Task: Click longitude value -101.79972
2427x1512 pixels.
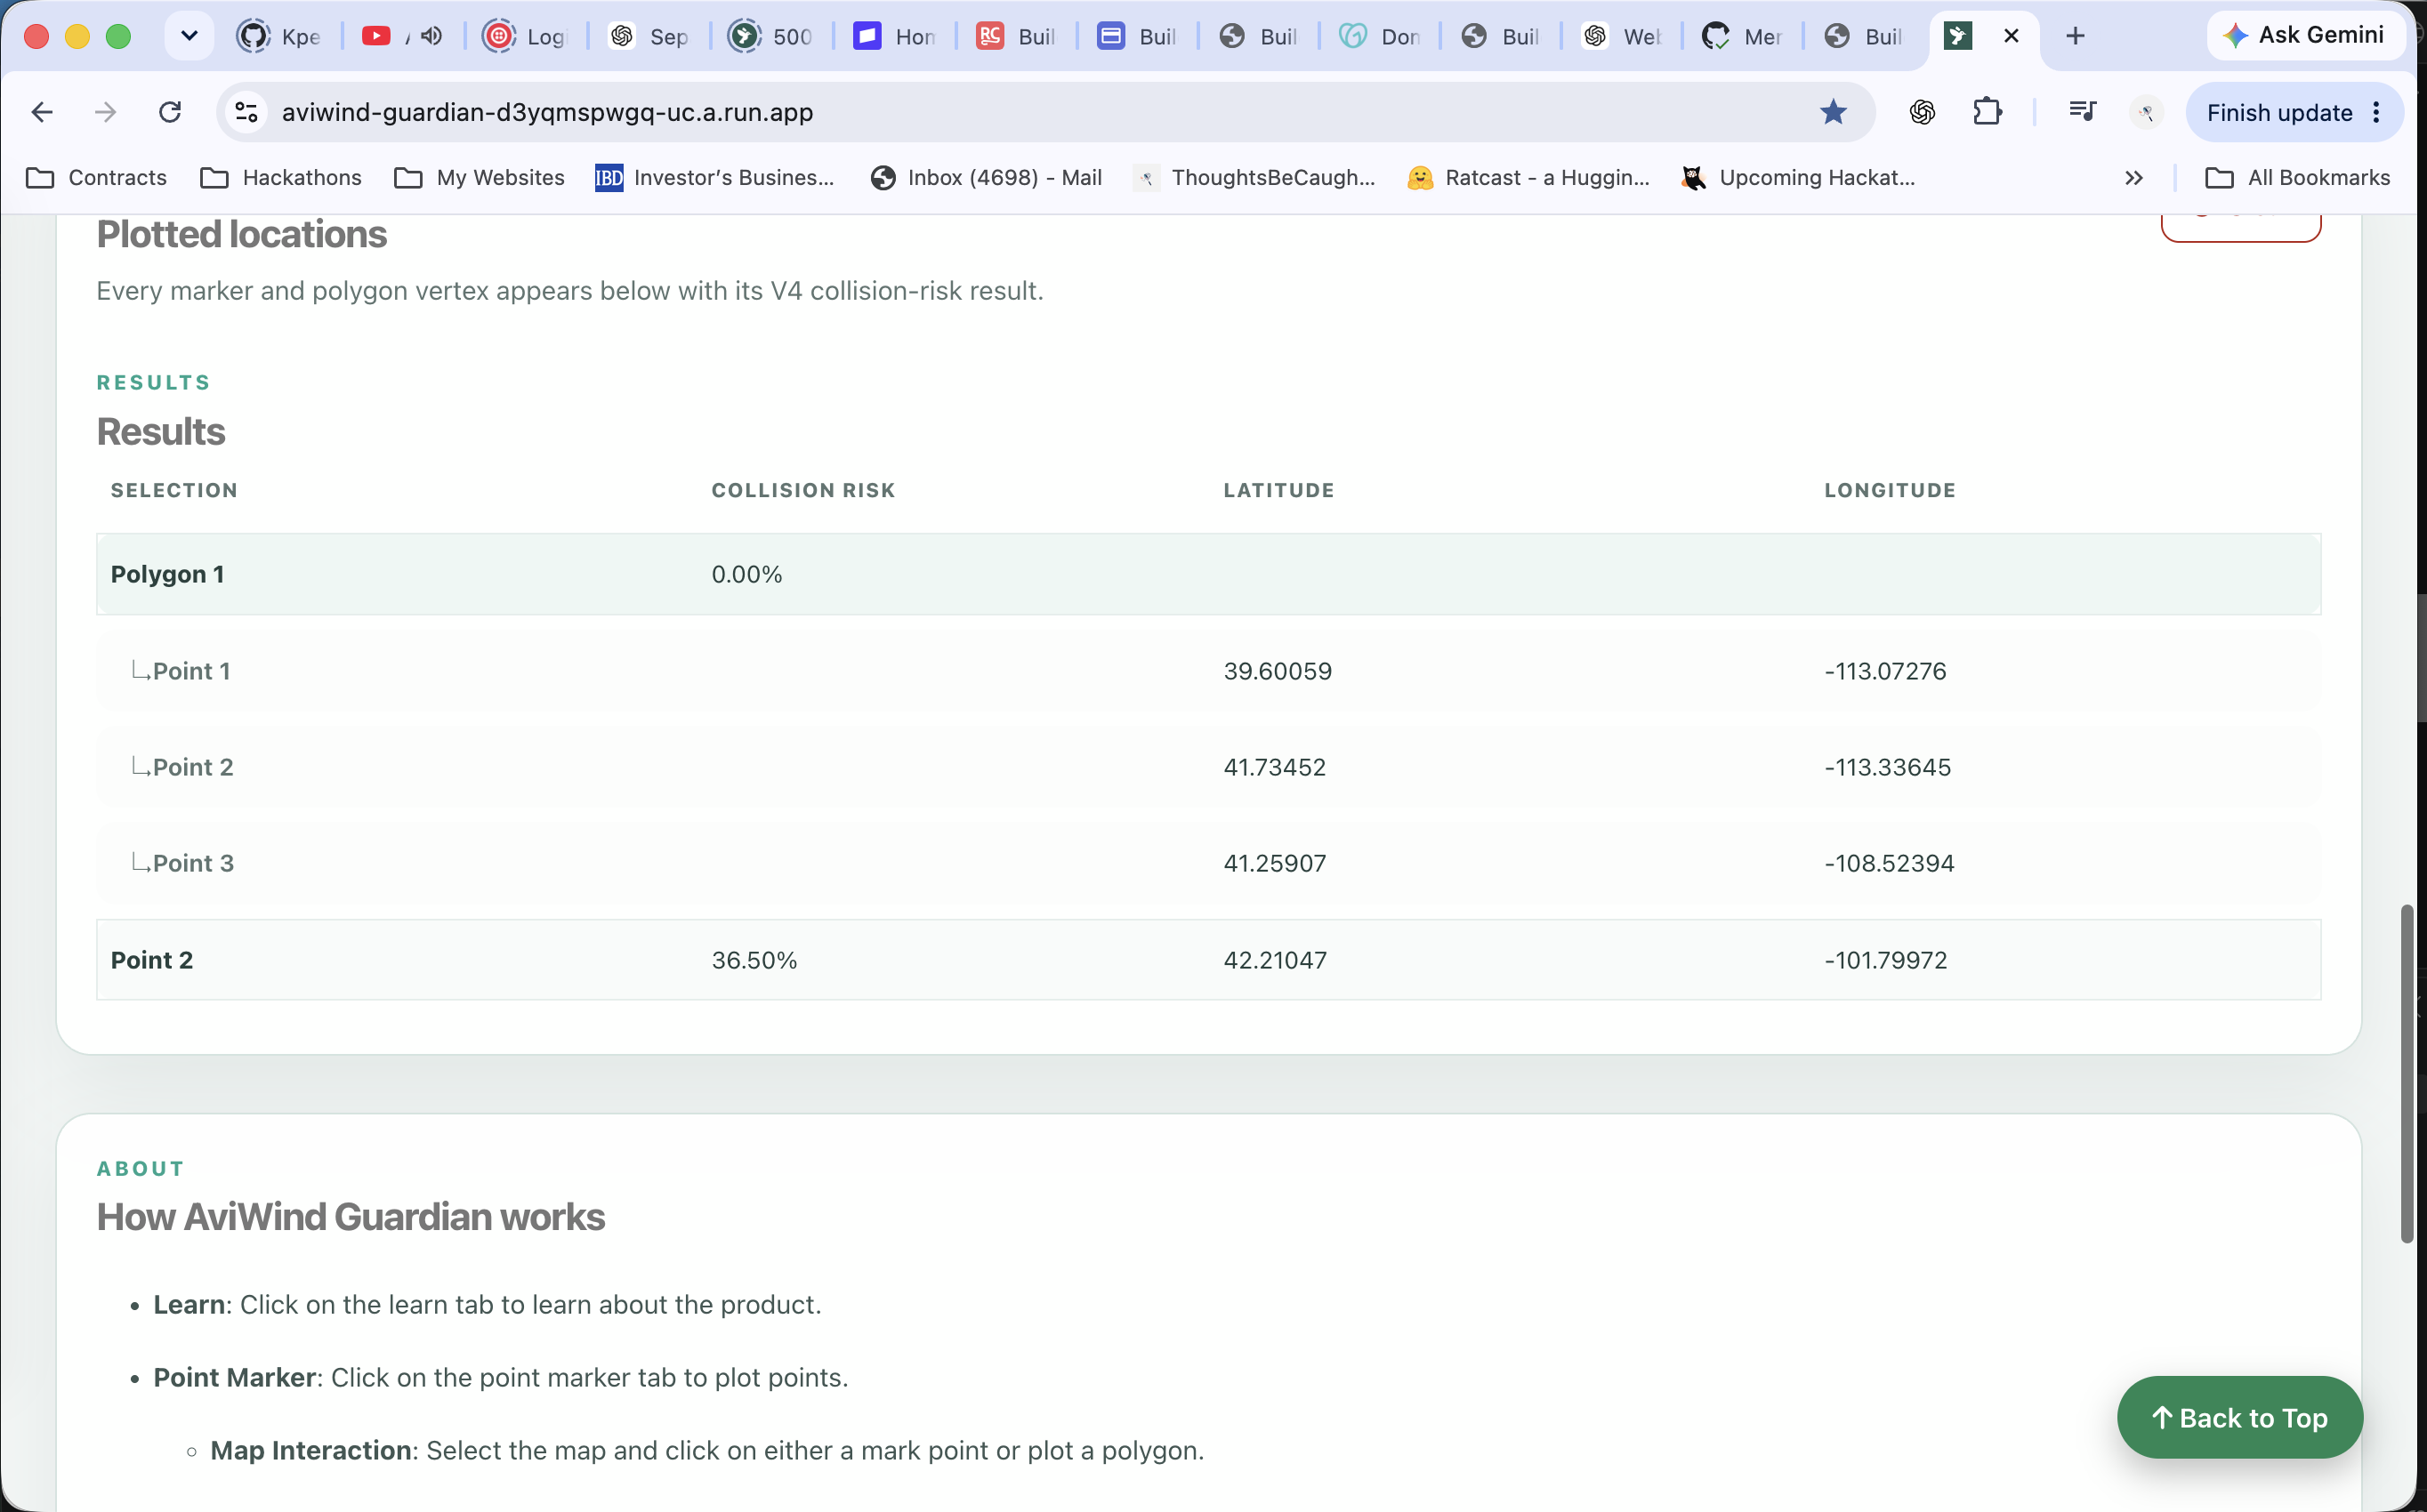Action: click(1885, 960)
